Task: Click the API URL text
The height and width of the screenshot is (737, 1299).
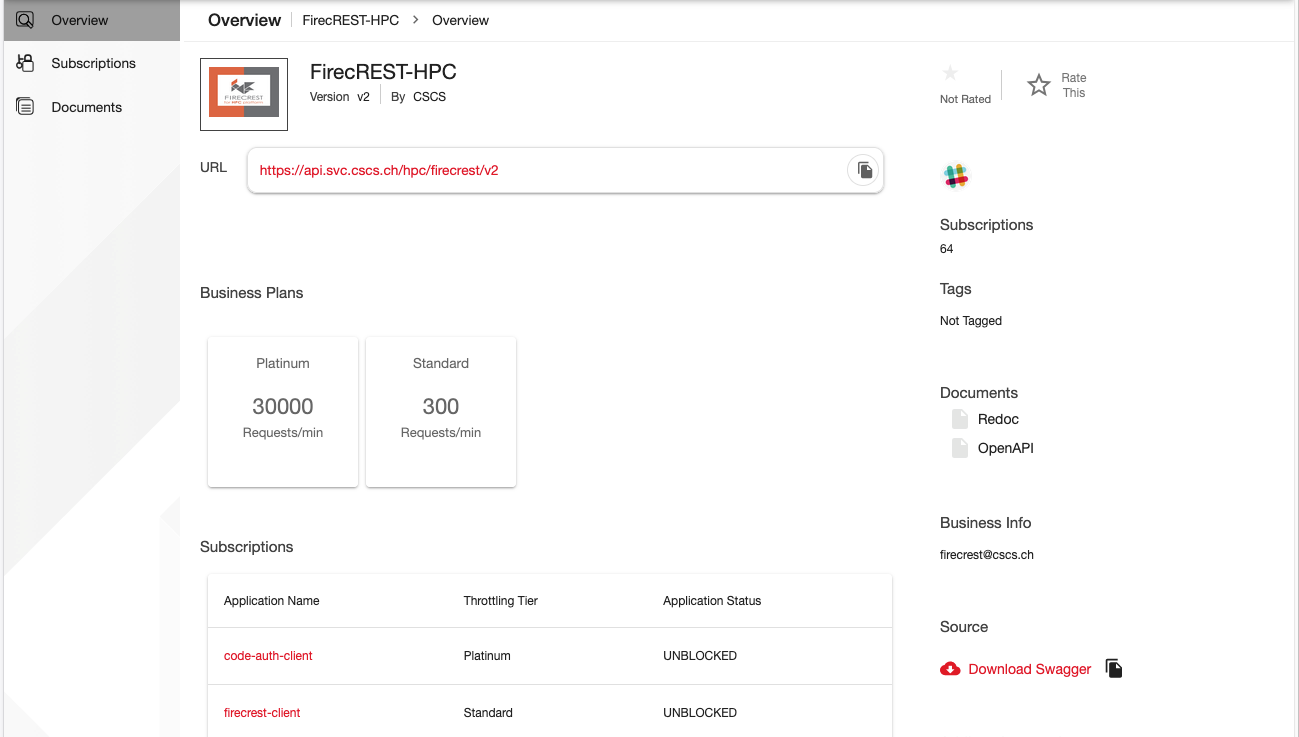Action: click(x=379, y=170)
